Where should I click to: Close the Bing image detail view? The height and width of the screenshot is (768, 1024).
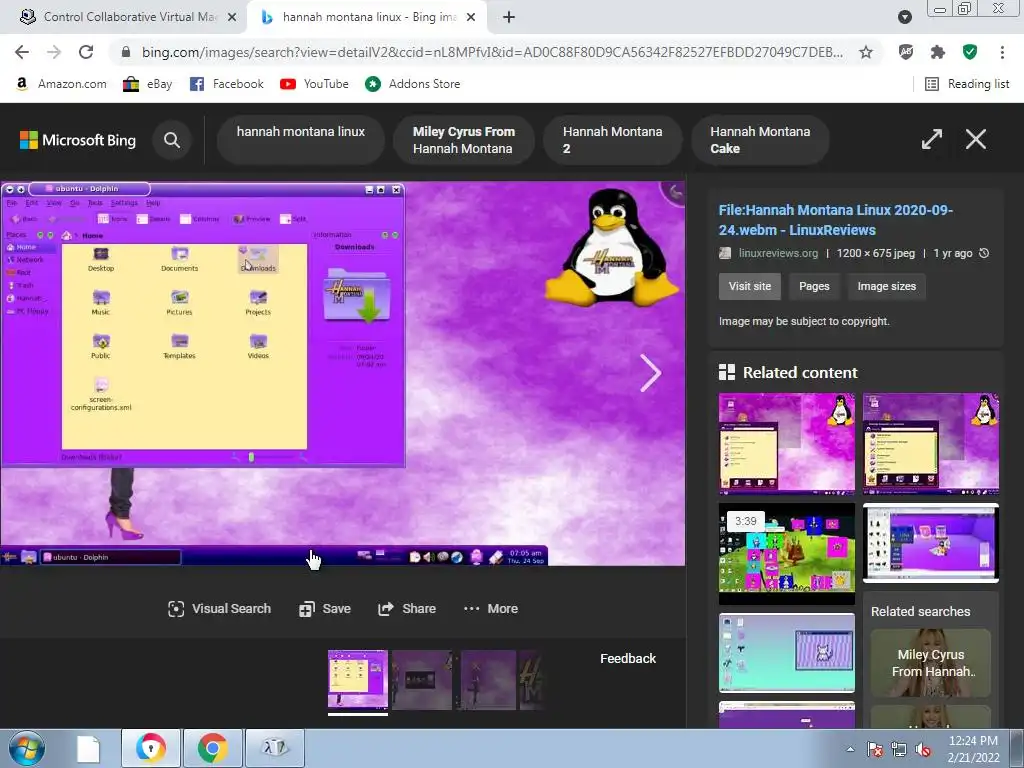[x=976, y=139]
